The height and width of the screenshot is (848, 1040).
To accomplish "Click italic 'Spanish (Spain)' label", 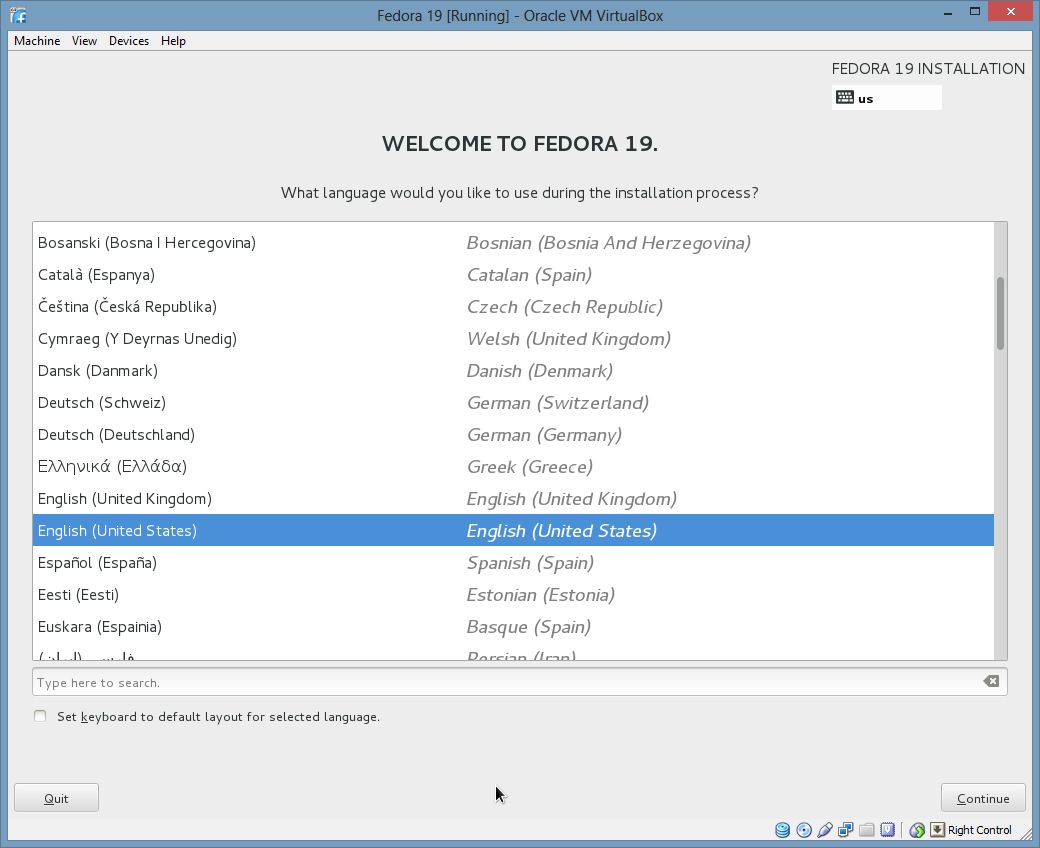I will pyautogui.click(x=531, y=563).
